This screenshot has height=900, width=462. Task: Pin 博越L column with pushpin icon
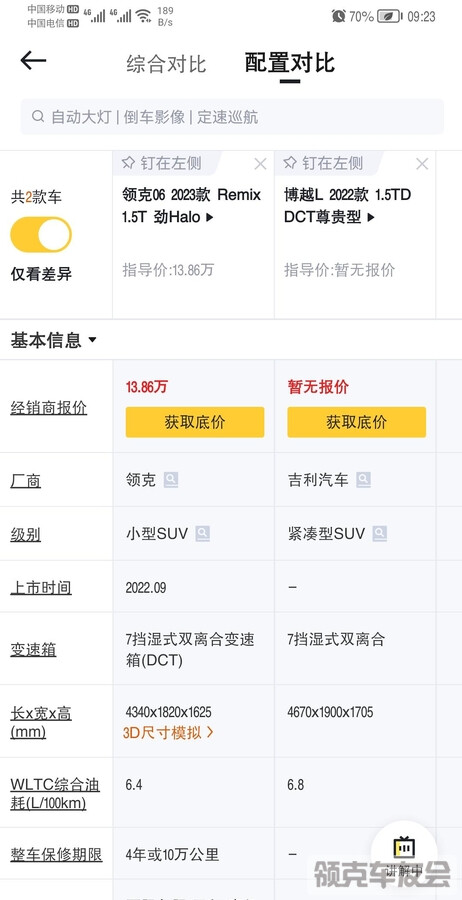290,163
